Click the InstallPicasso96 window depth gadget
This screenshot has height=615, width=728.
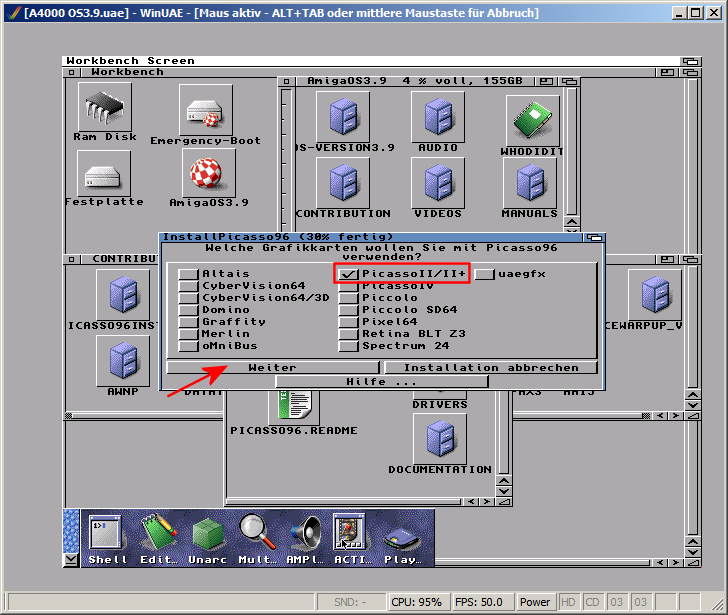(594, 238)
